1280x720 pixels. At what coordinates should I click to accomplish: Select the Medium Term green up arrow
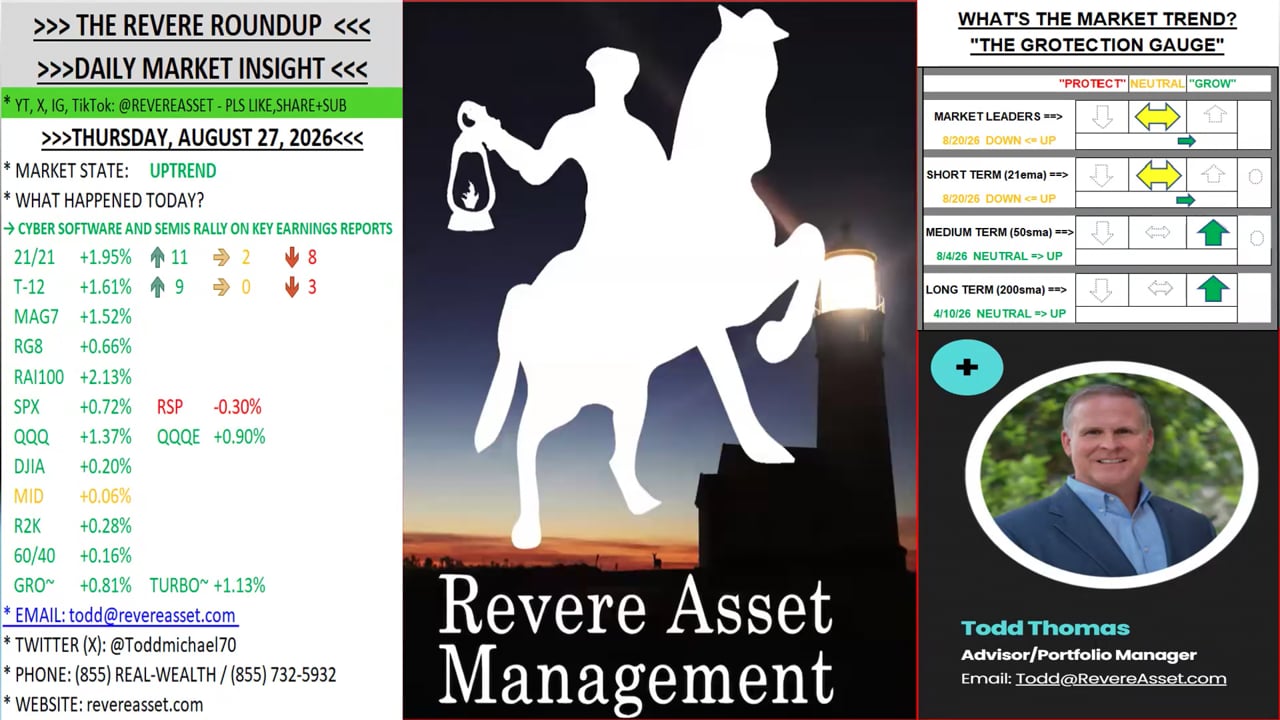tap(1212, 232)
